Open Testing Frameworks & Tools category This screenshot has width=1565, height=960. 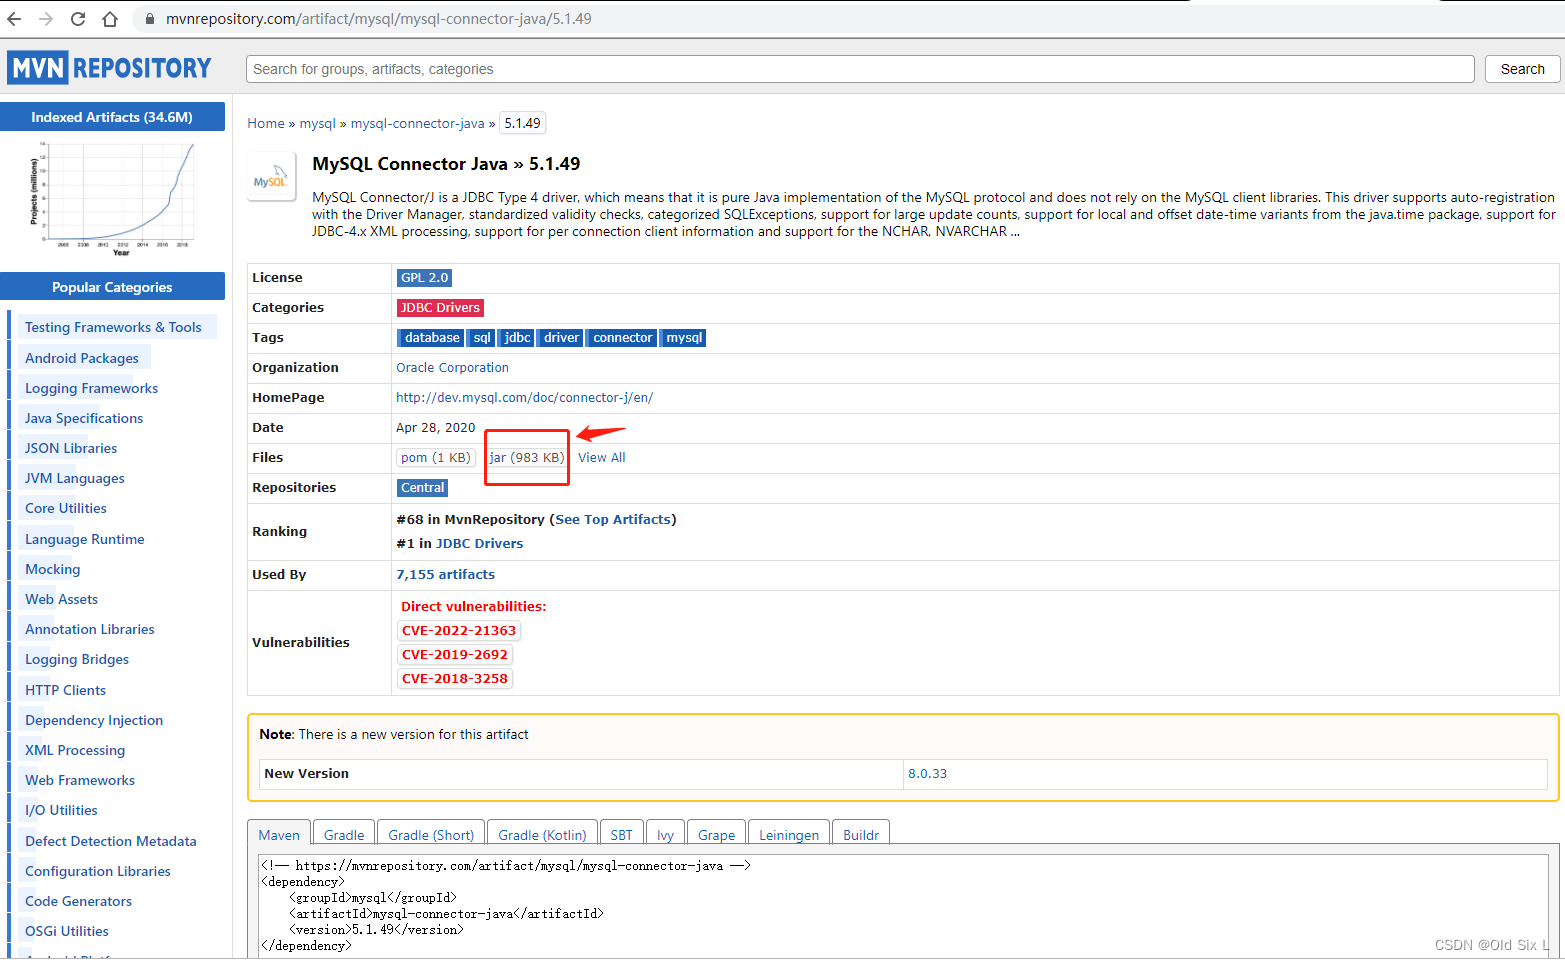point(113,327)
